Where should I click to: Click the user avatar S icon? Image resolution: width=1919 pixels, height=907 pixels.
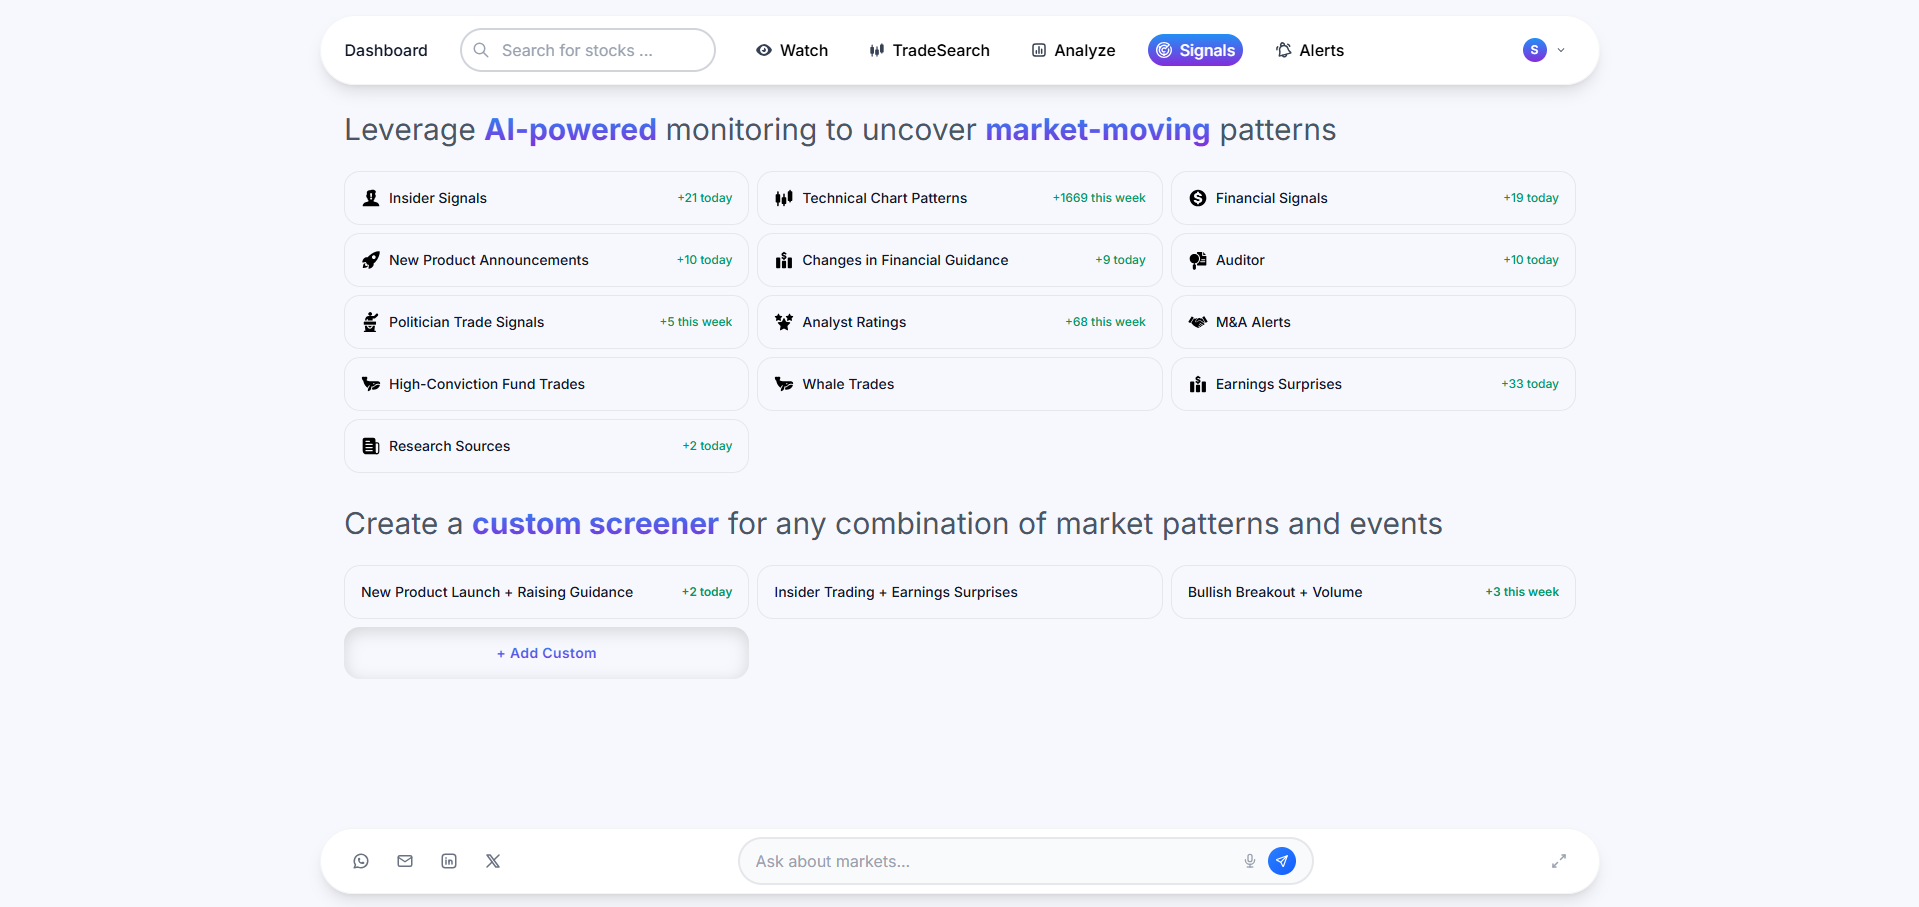[1534, 50]
